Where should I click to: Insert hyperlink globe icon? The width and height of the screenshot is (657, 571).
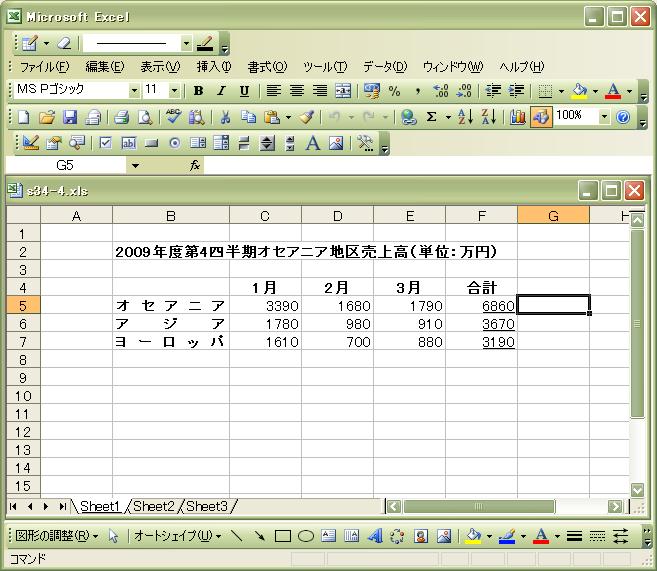[x=409, y=117]
